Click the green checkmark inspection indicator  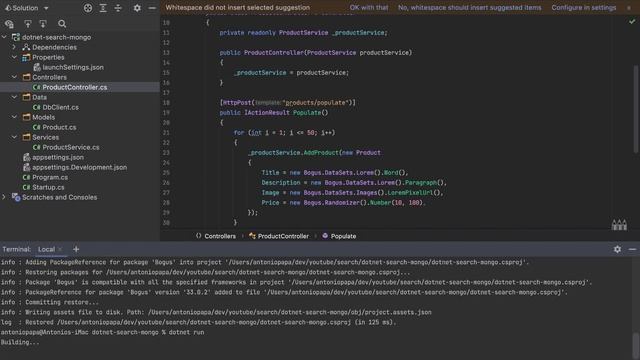[632, 22]
